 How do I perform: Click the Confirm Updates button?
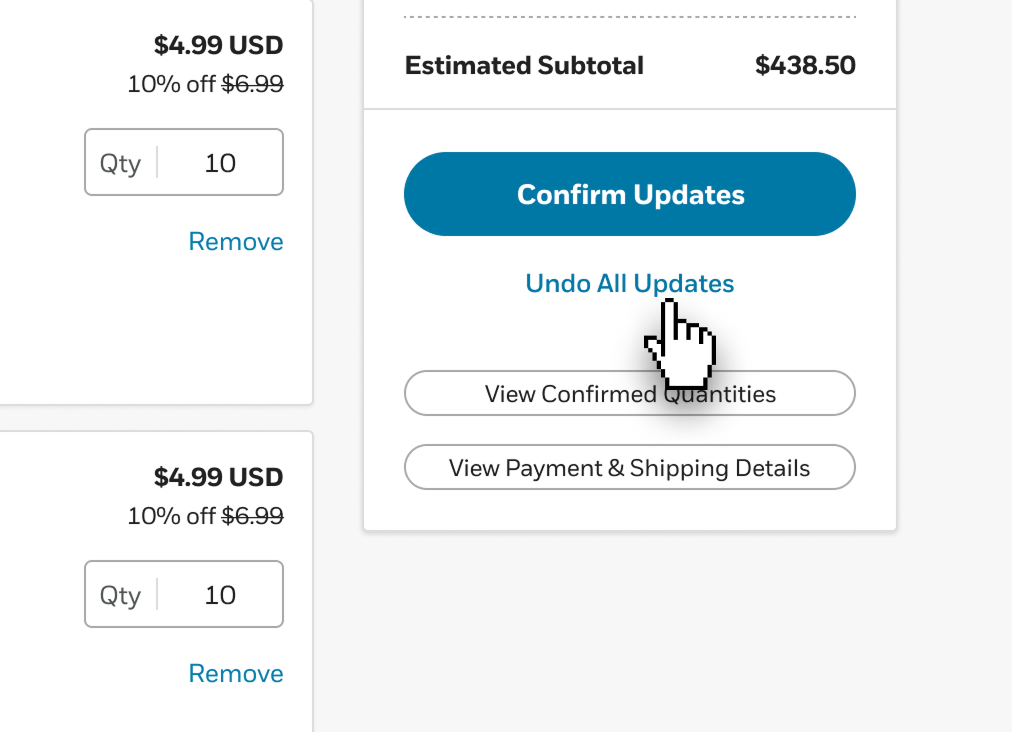tap(630, 194)
